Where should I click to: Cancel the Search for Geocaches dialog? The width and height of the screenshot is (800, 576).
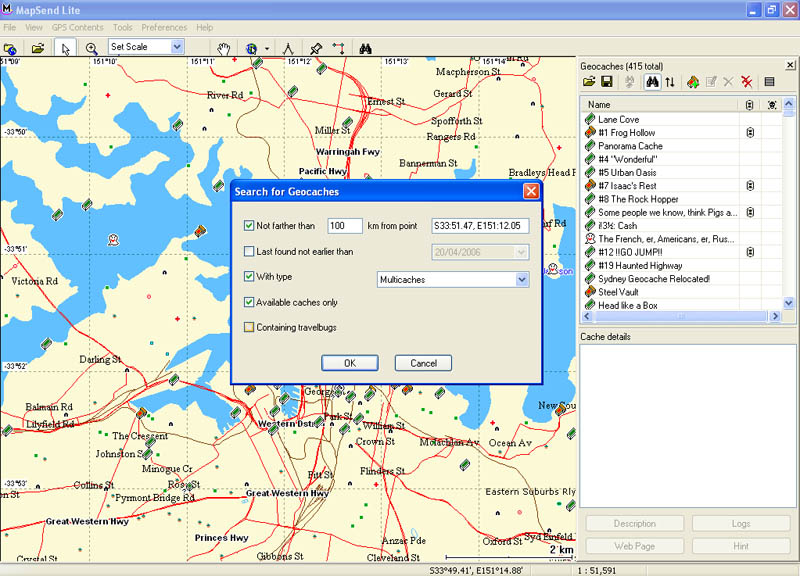(423, 363)
